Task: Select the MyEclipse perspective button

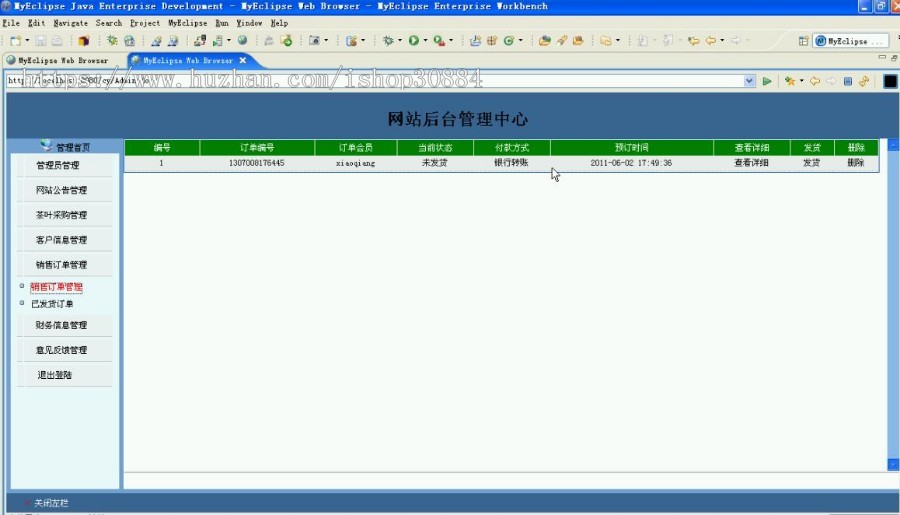Action: point(849,41)
